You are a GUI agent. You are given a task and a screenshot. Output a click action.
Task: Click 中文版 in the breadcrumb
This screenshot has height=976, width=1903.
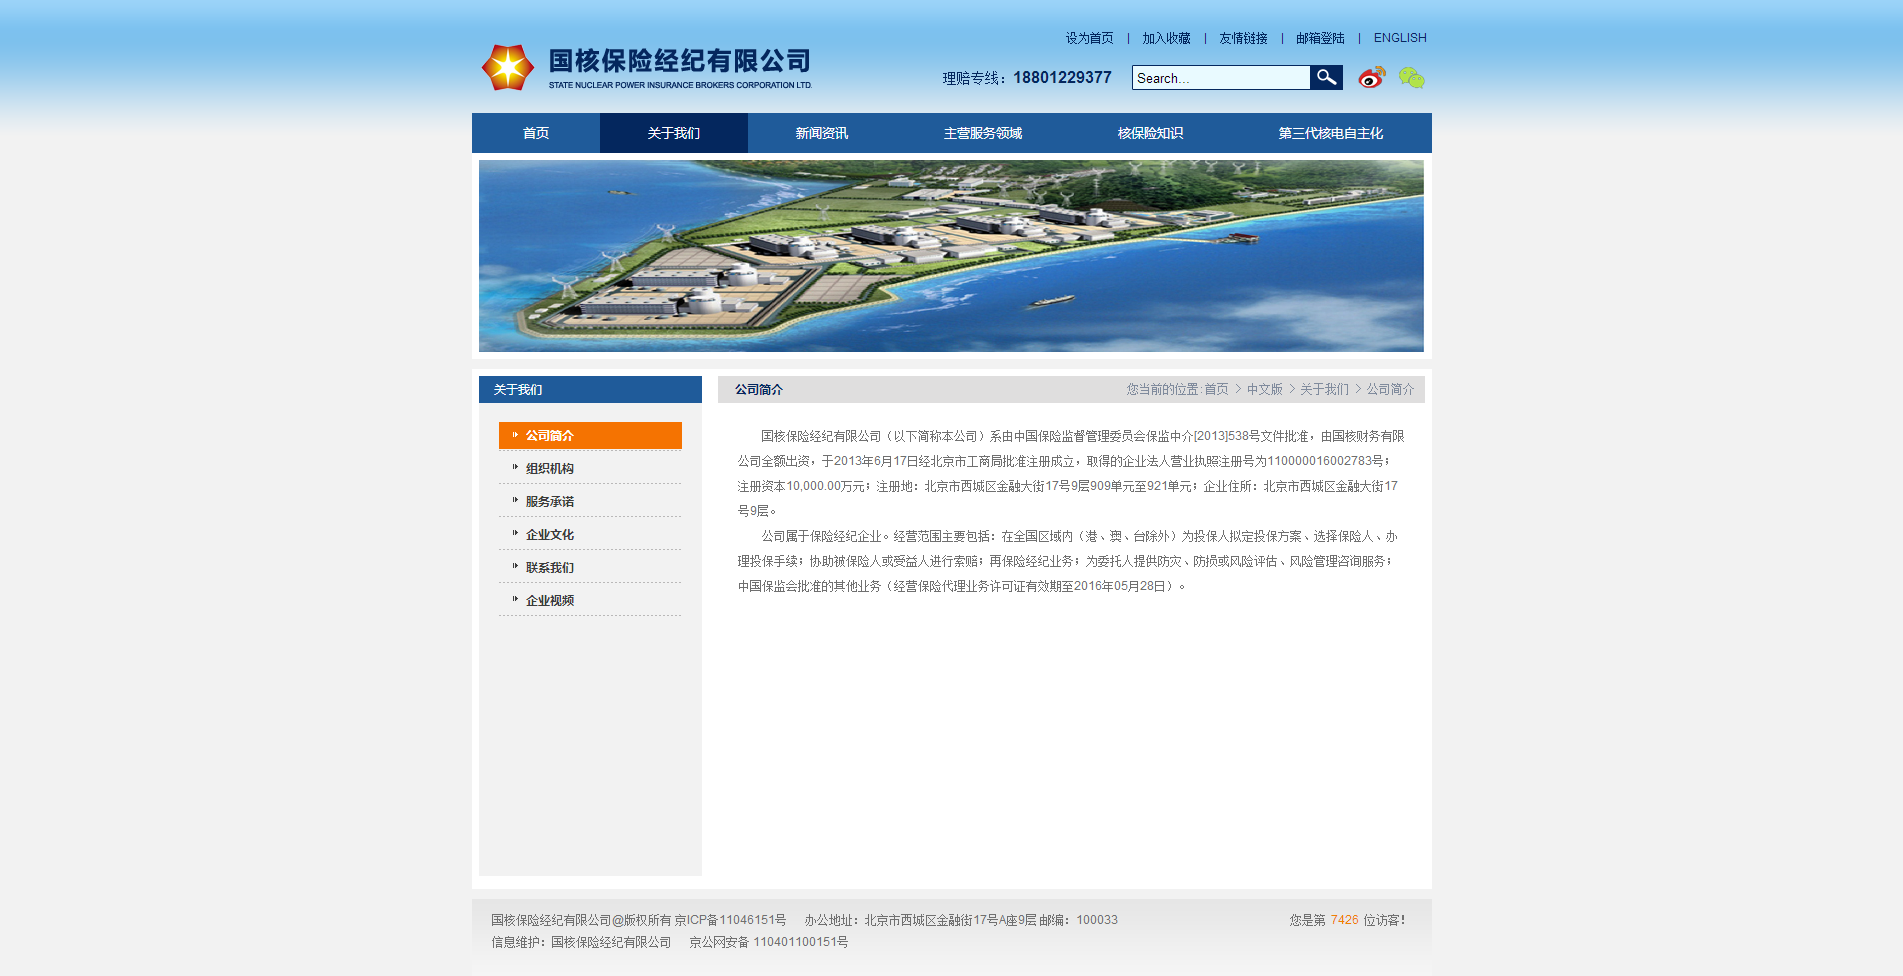[x=1264, y=389]
